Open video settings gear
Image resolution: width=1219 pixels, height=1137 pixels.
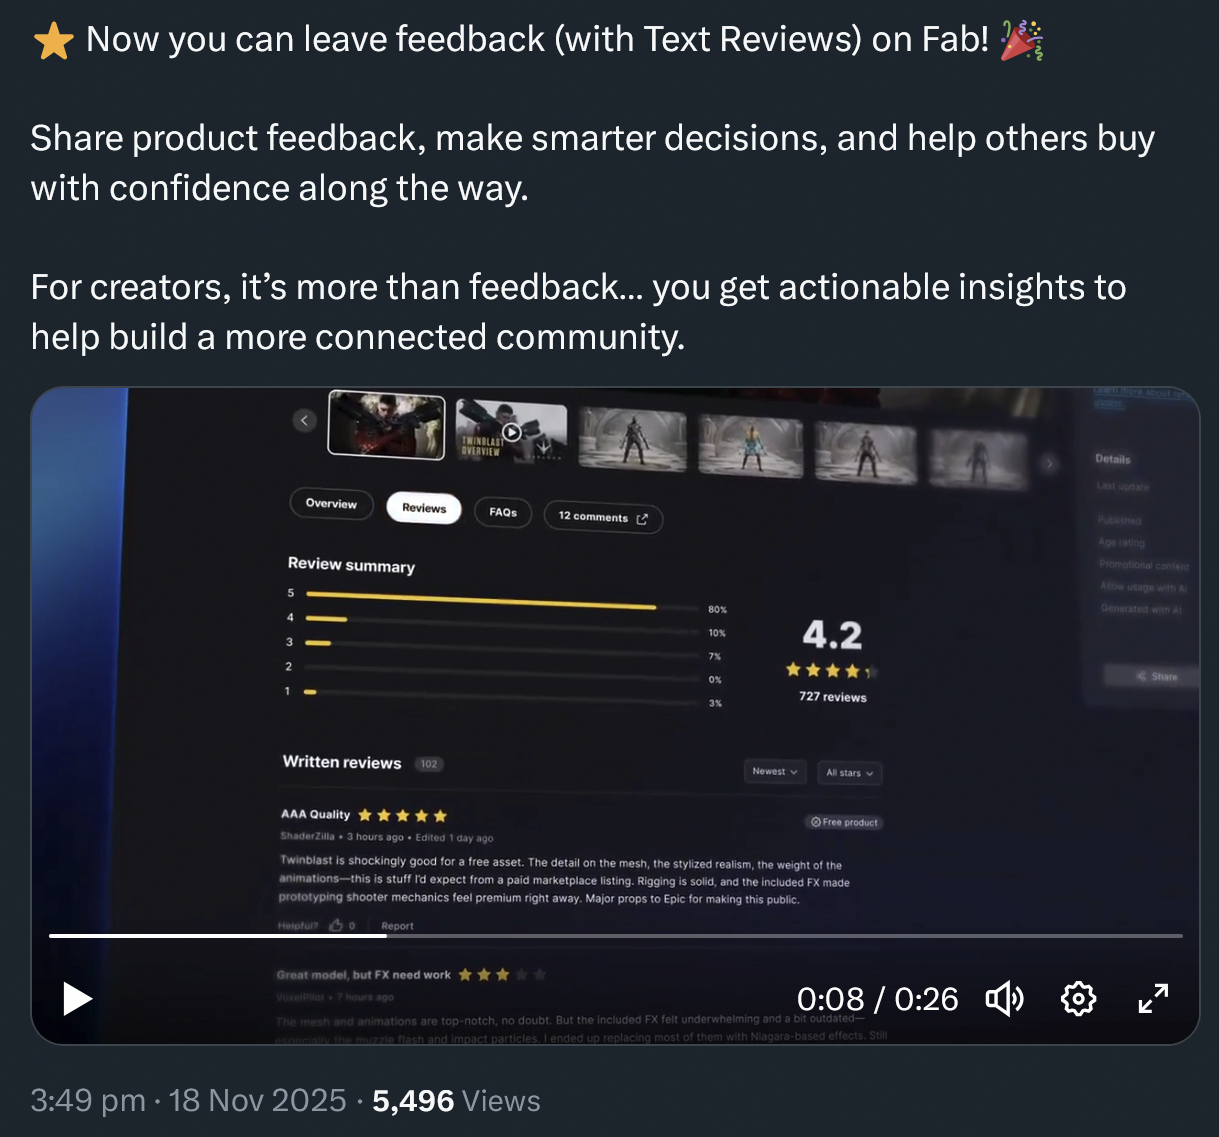tap(1078, 998)
